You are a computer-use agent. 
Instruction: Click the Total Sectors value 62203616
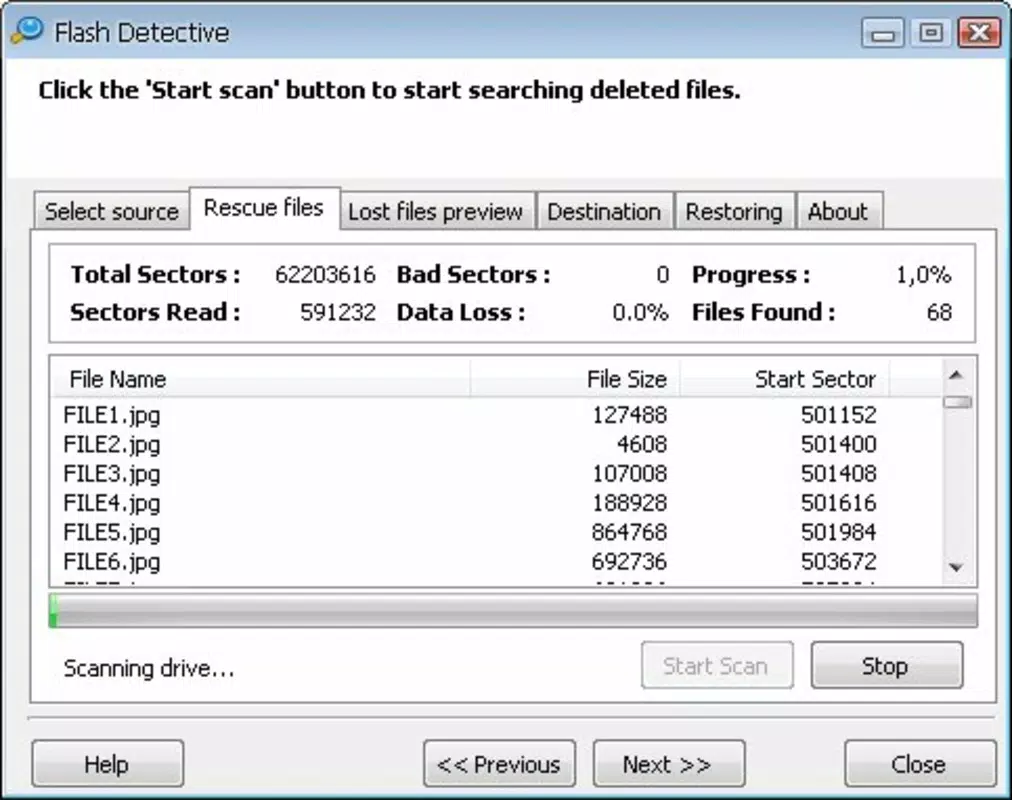tap(325, 275)
